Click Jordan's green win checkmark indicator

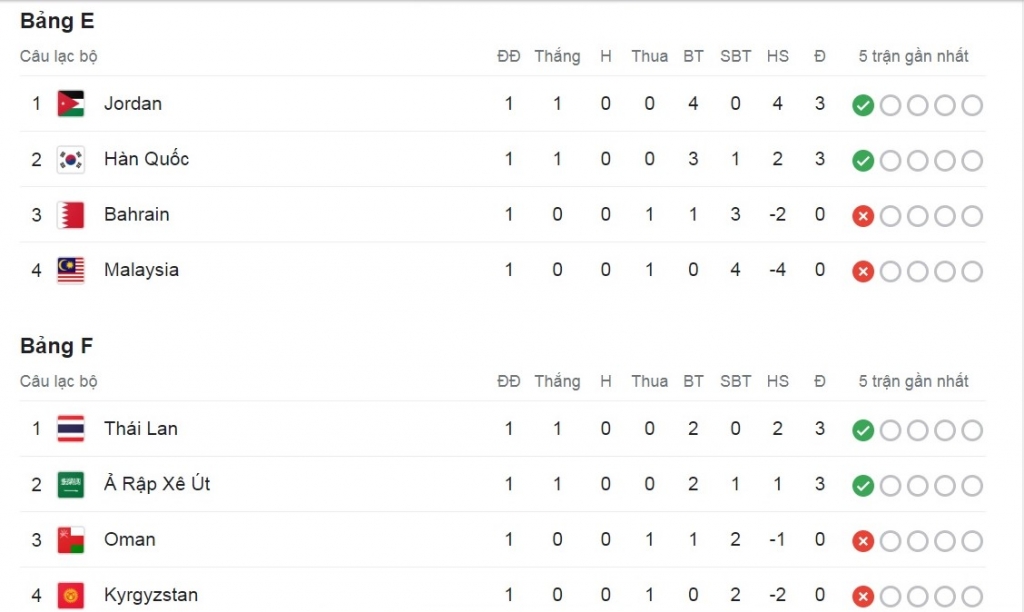[863, 106]
